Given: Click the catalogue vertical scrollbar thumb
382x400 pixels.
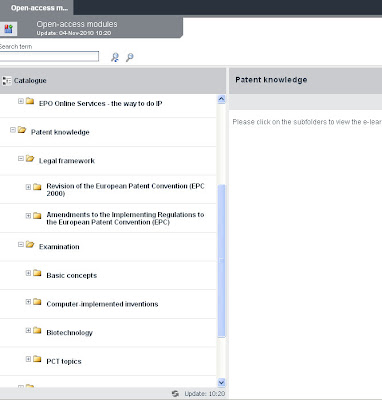Looking at the screenshot, I should pyautogui.click(x=221, y=261).
